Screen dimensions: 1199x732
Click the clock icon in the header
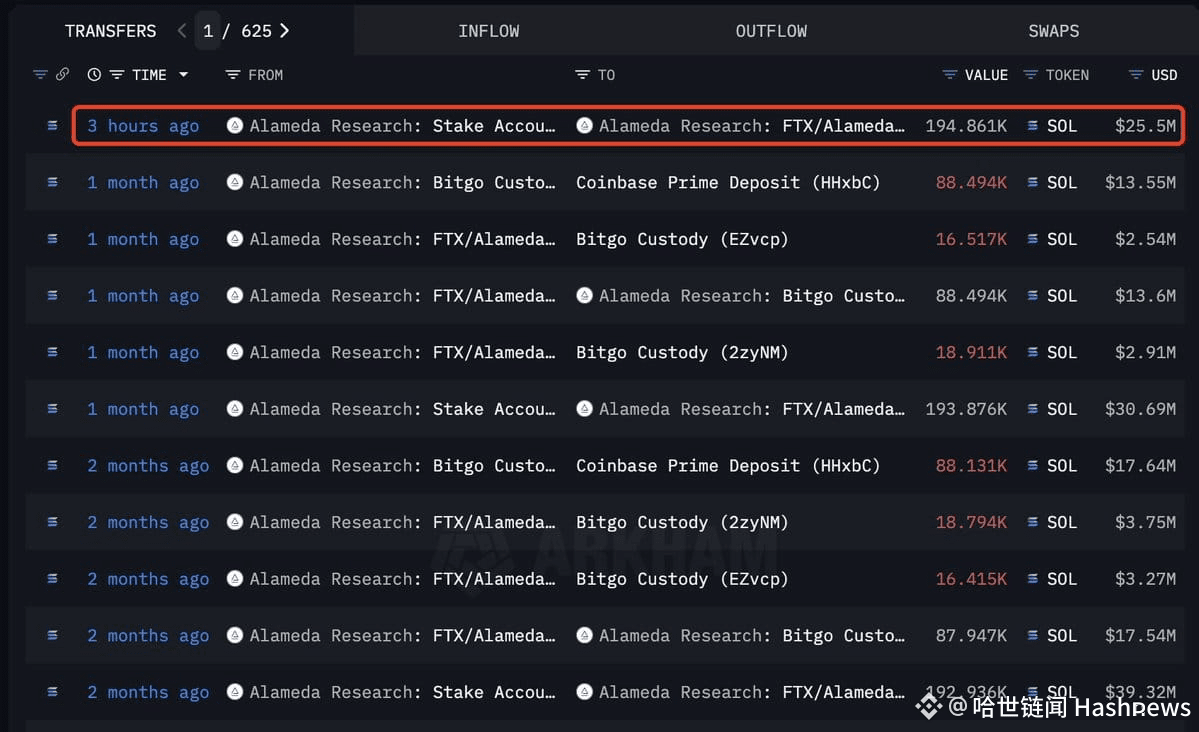click(x=94, y=75)
